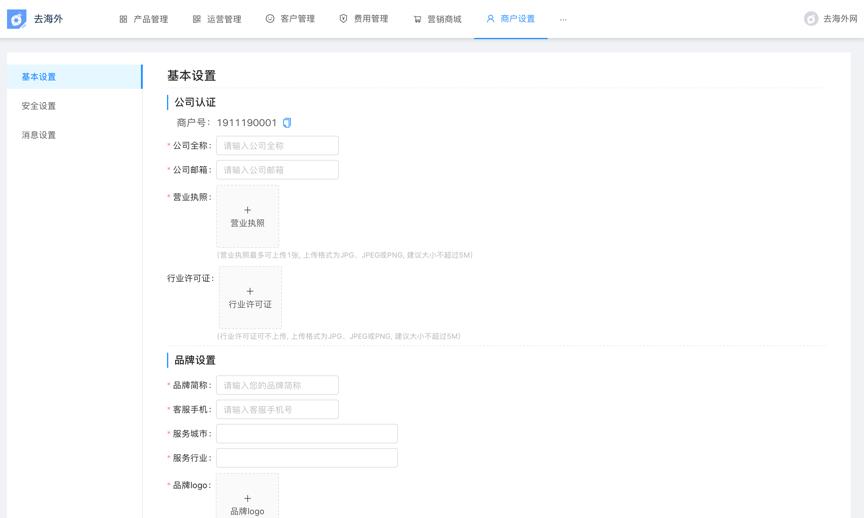The width and height of the screenshot is (864, 518).
Task: Click the 营销商城 cart icon
Action: [417, 19]
